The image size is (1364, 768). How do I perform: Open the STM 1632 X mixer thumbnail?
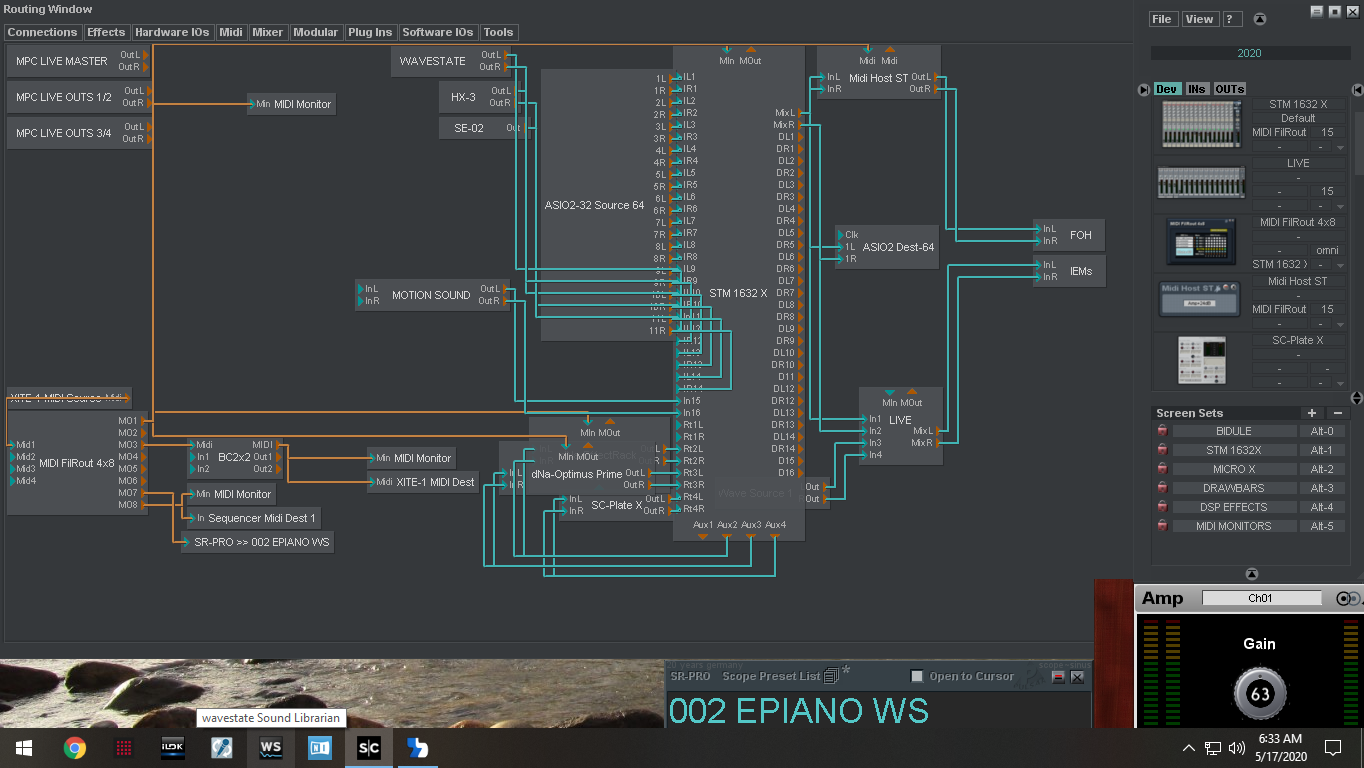(x=1201, y=124)
